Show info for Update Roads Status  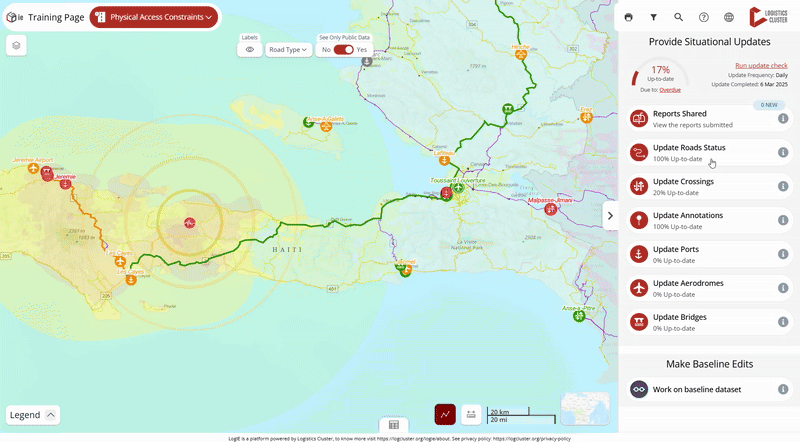click(783, 152)
